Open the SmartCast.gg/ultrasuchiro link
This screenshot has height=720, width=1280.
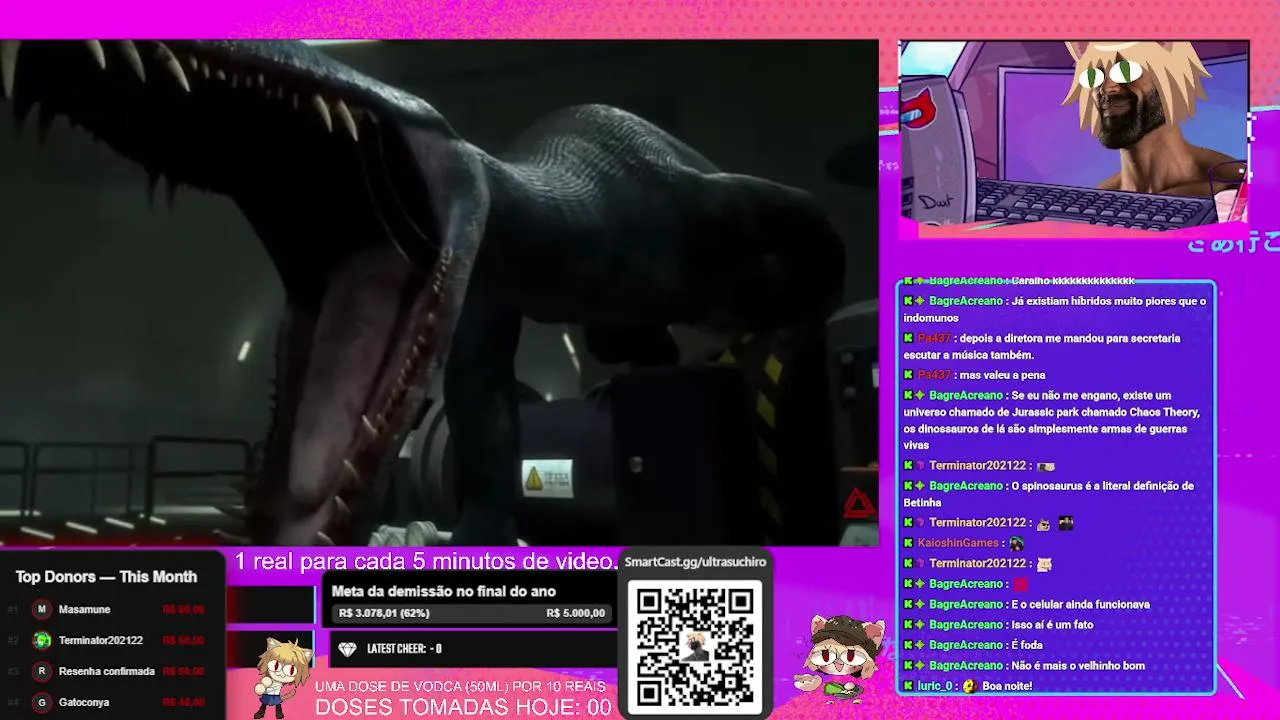coord(695,562)
